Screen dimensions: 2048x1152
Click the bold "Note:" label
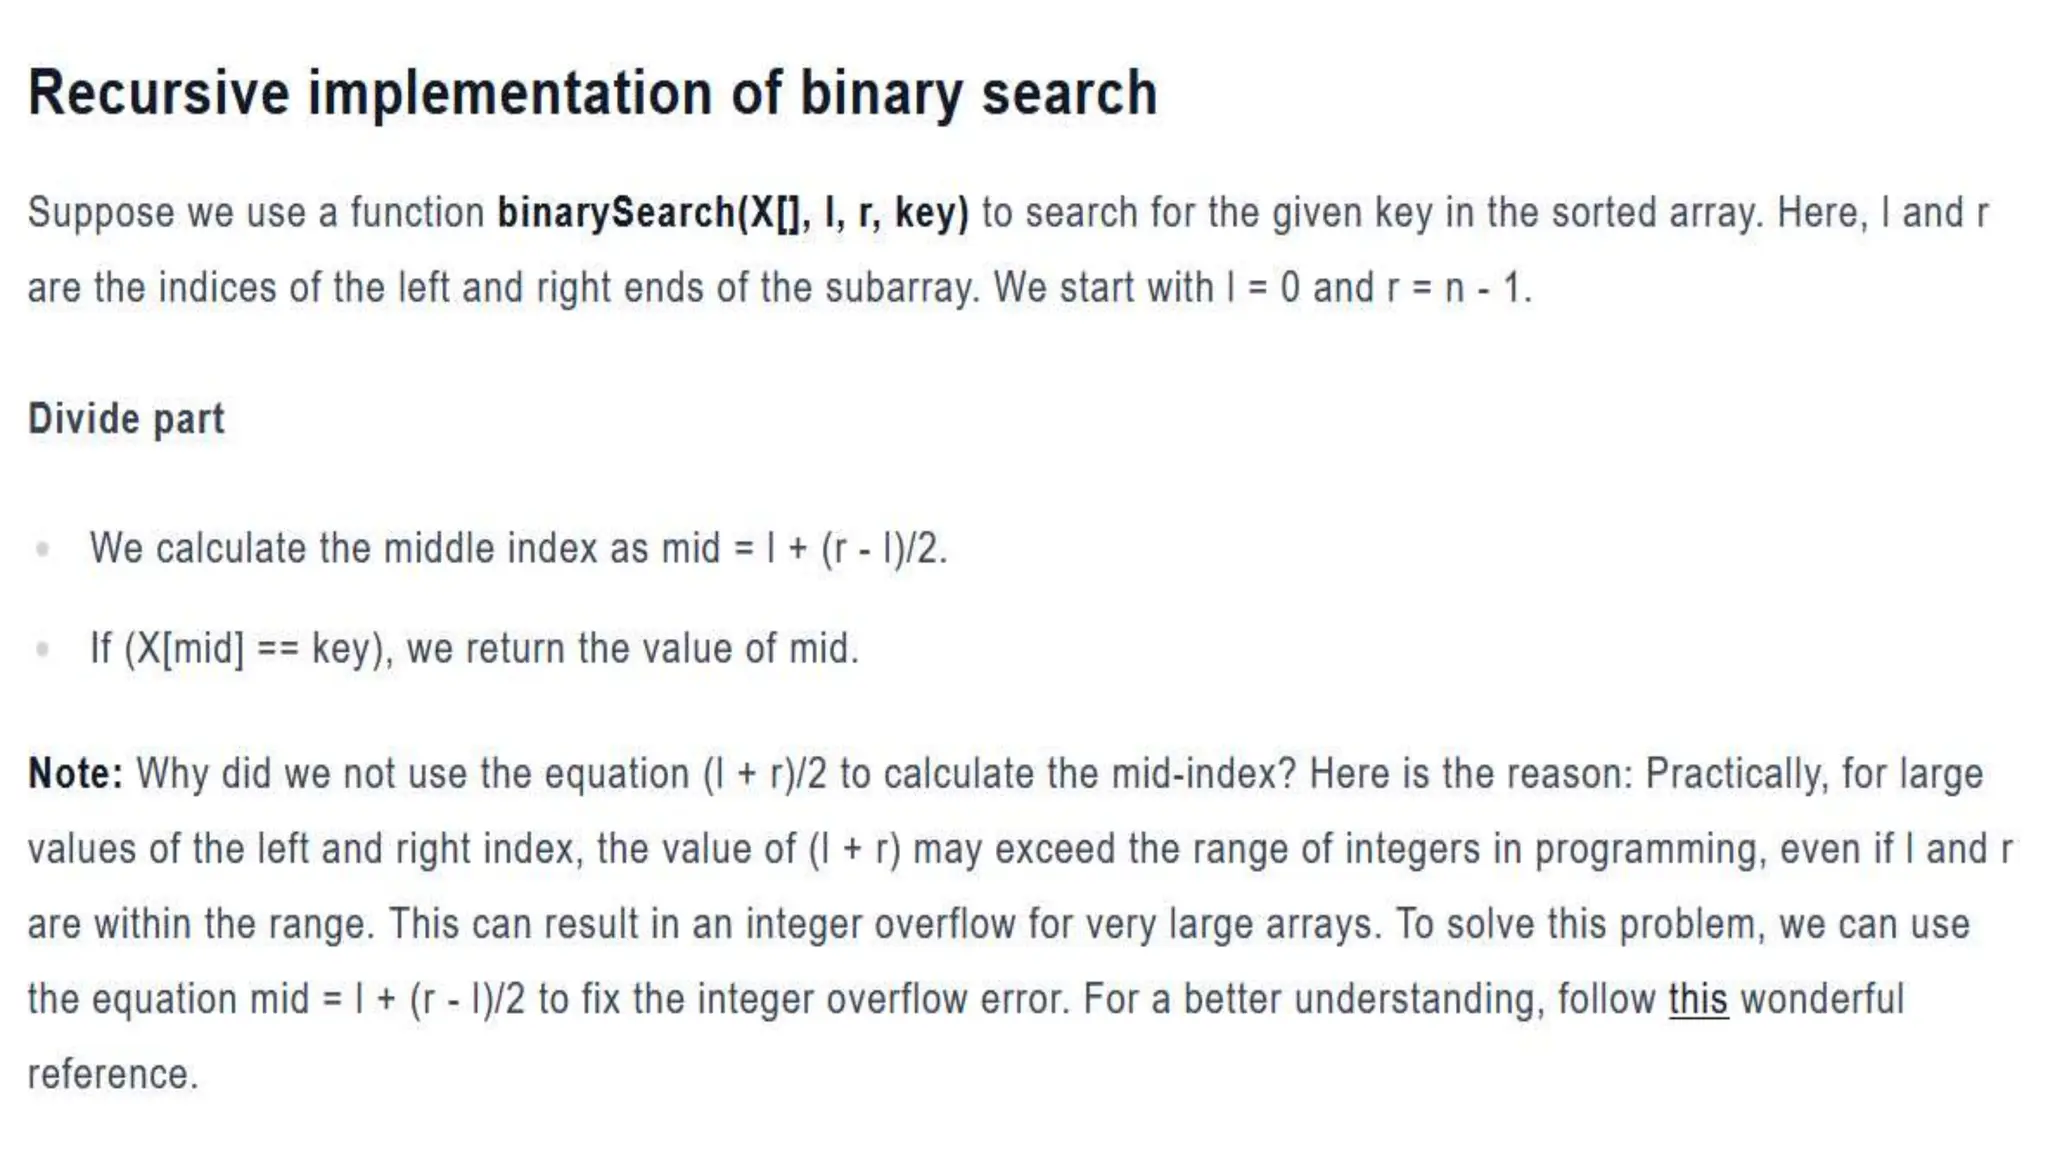(x=76, y=774)
